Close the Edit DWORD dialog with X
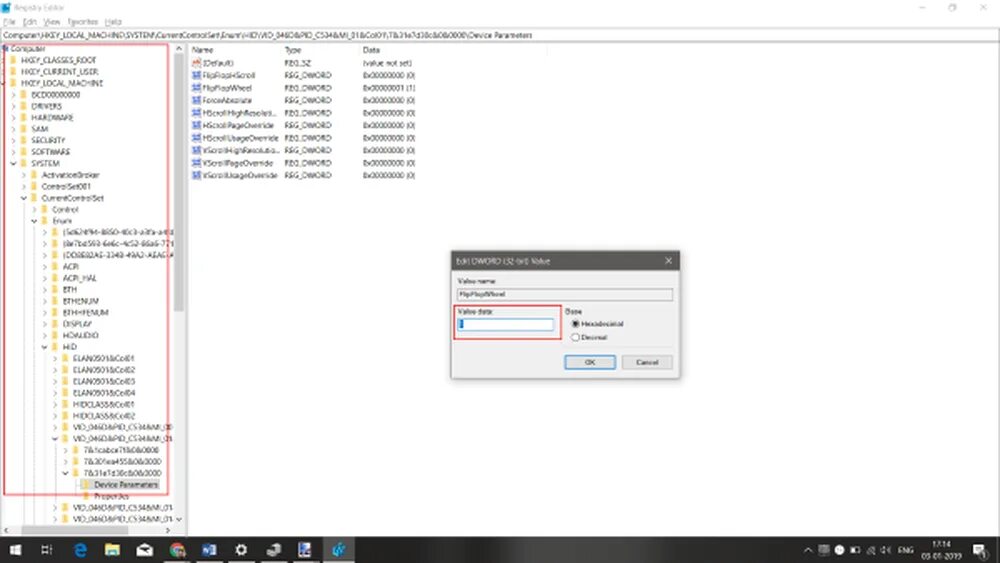 click(668, 261)
